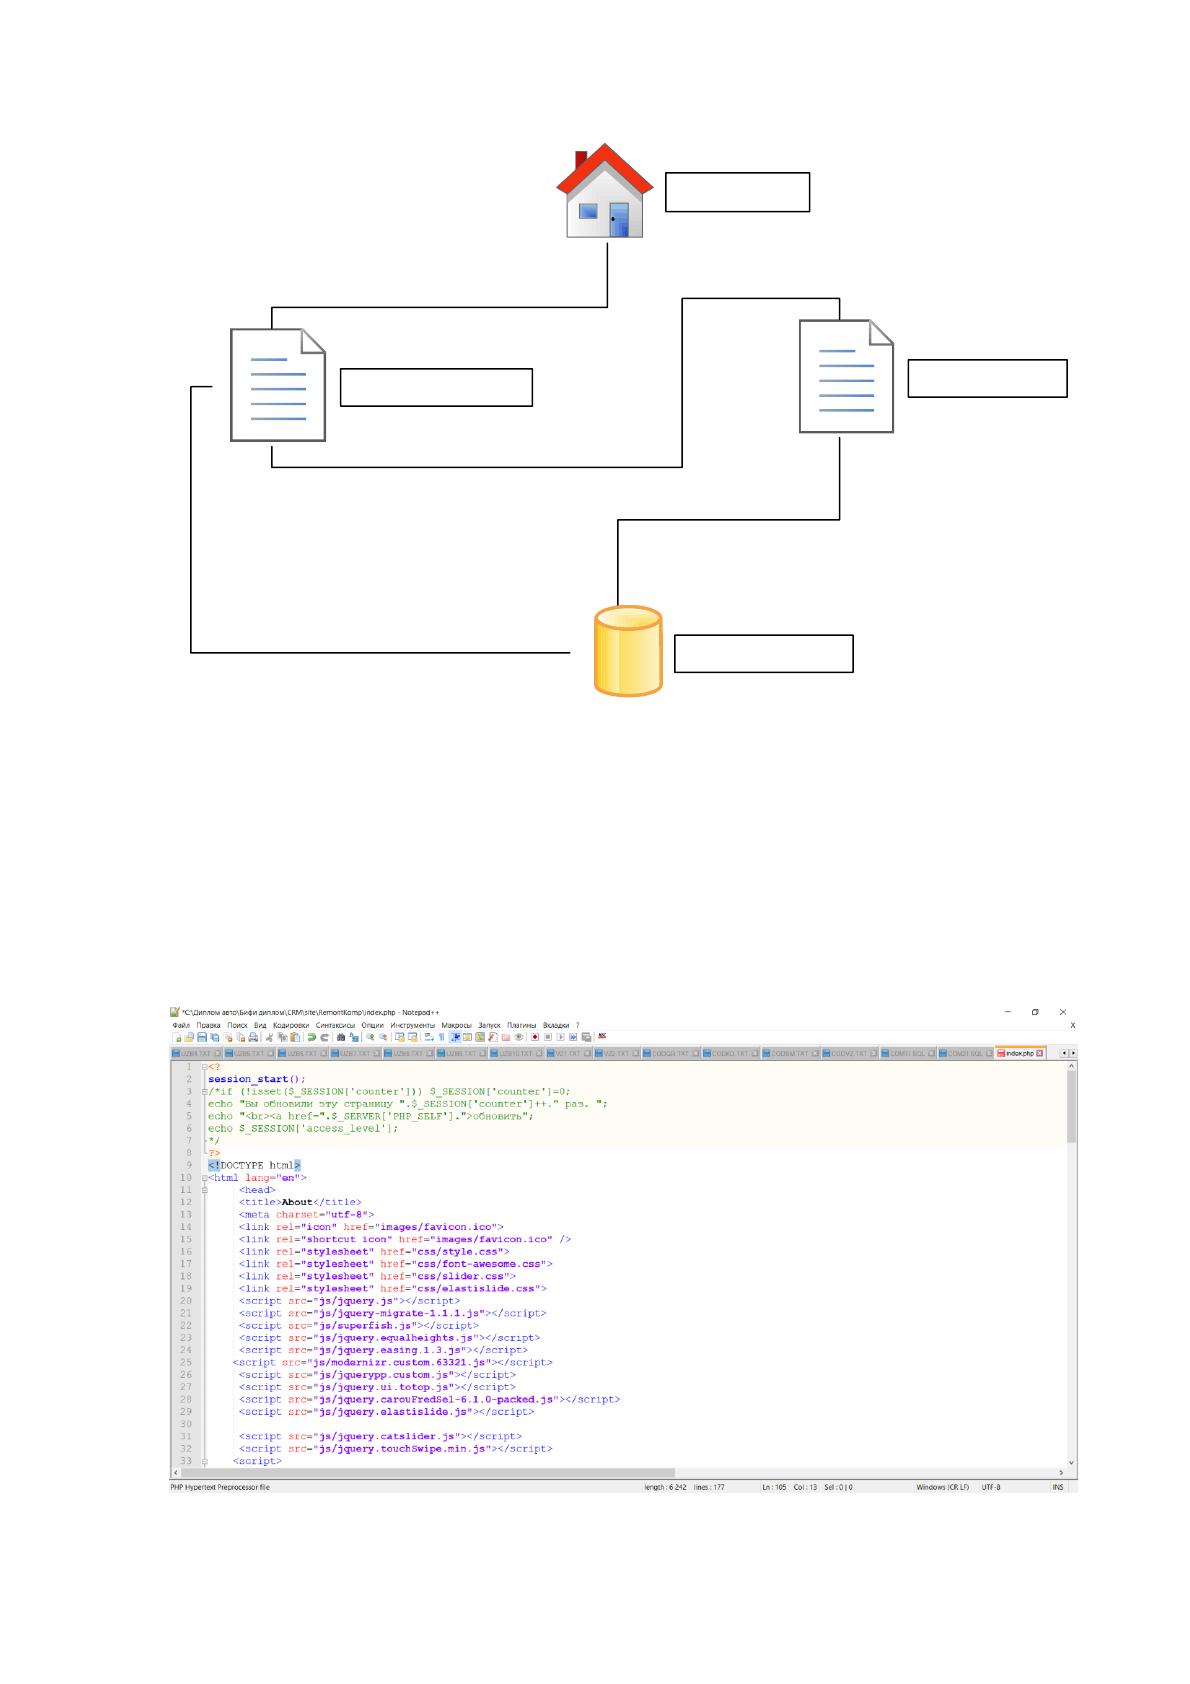
Task: Click the Cut scissors icon
Action: 269,1037
